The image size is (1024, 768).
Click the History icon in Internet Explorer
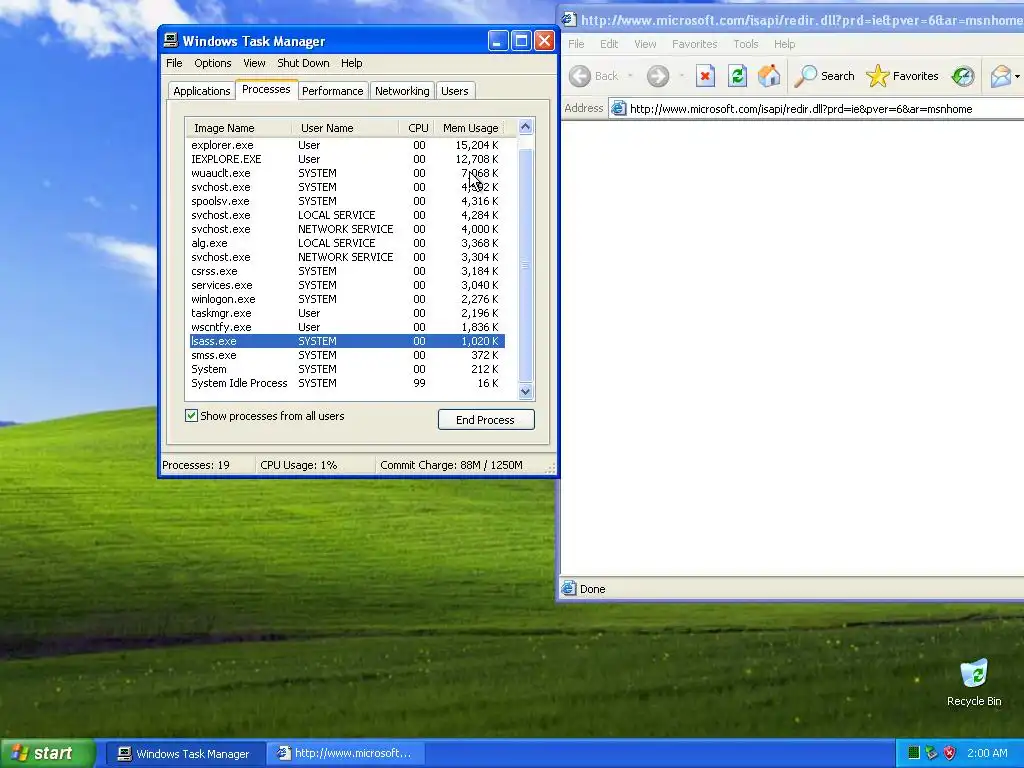pos(963,76)
